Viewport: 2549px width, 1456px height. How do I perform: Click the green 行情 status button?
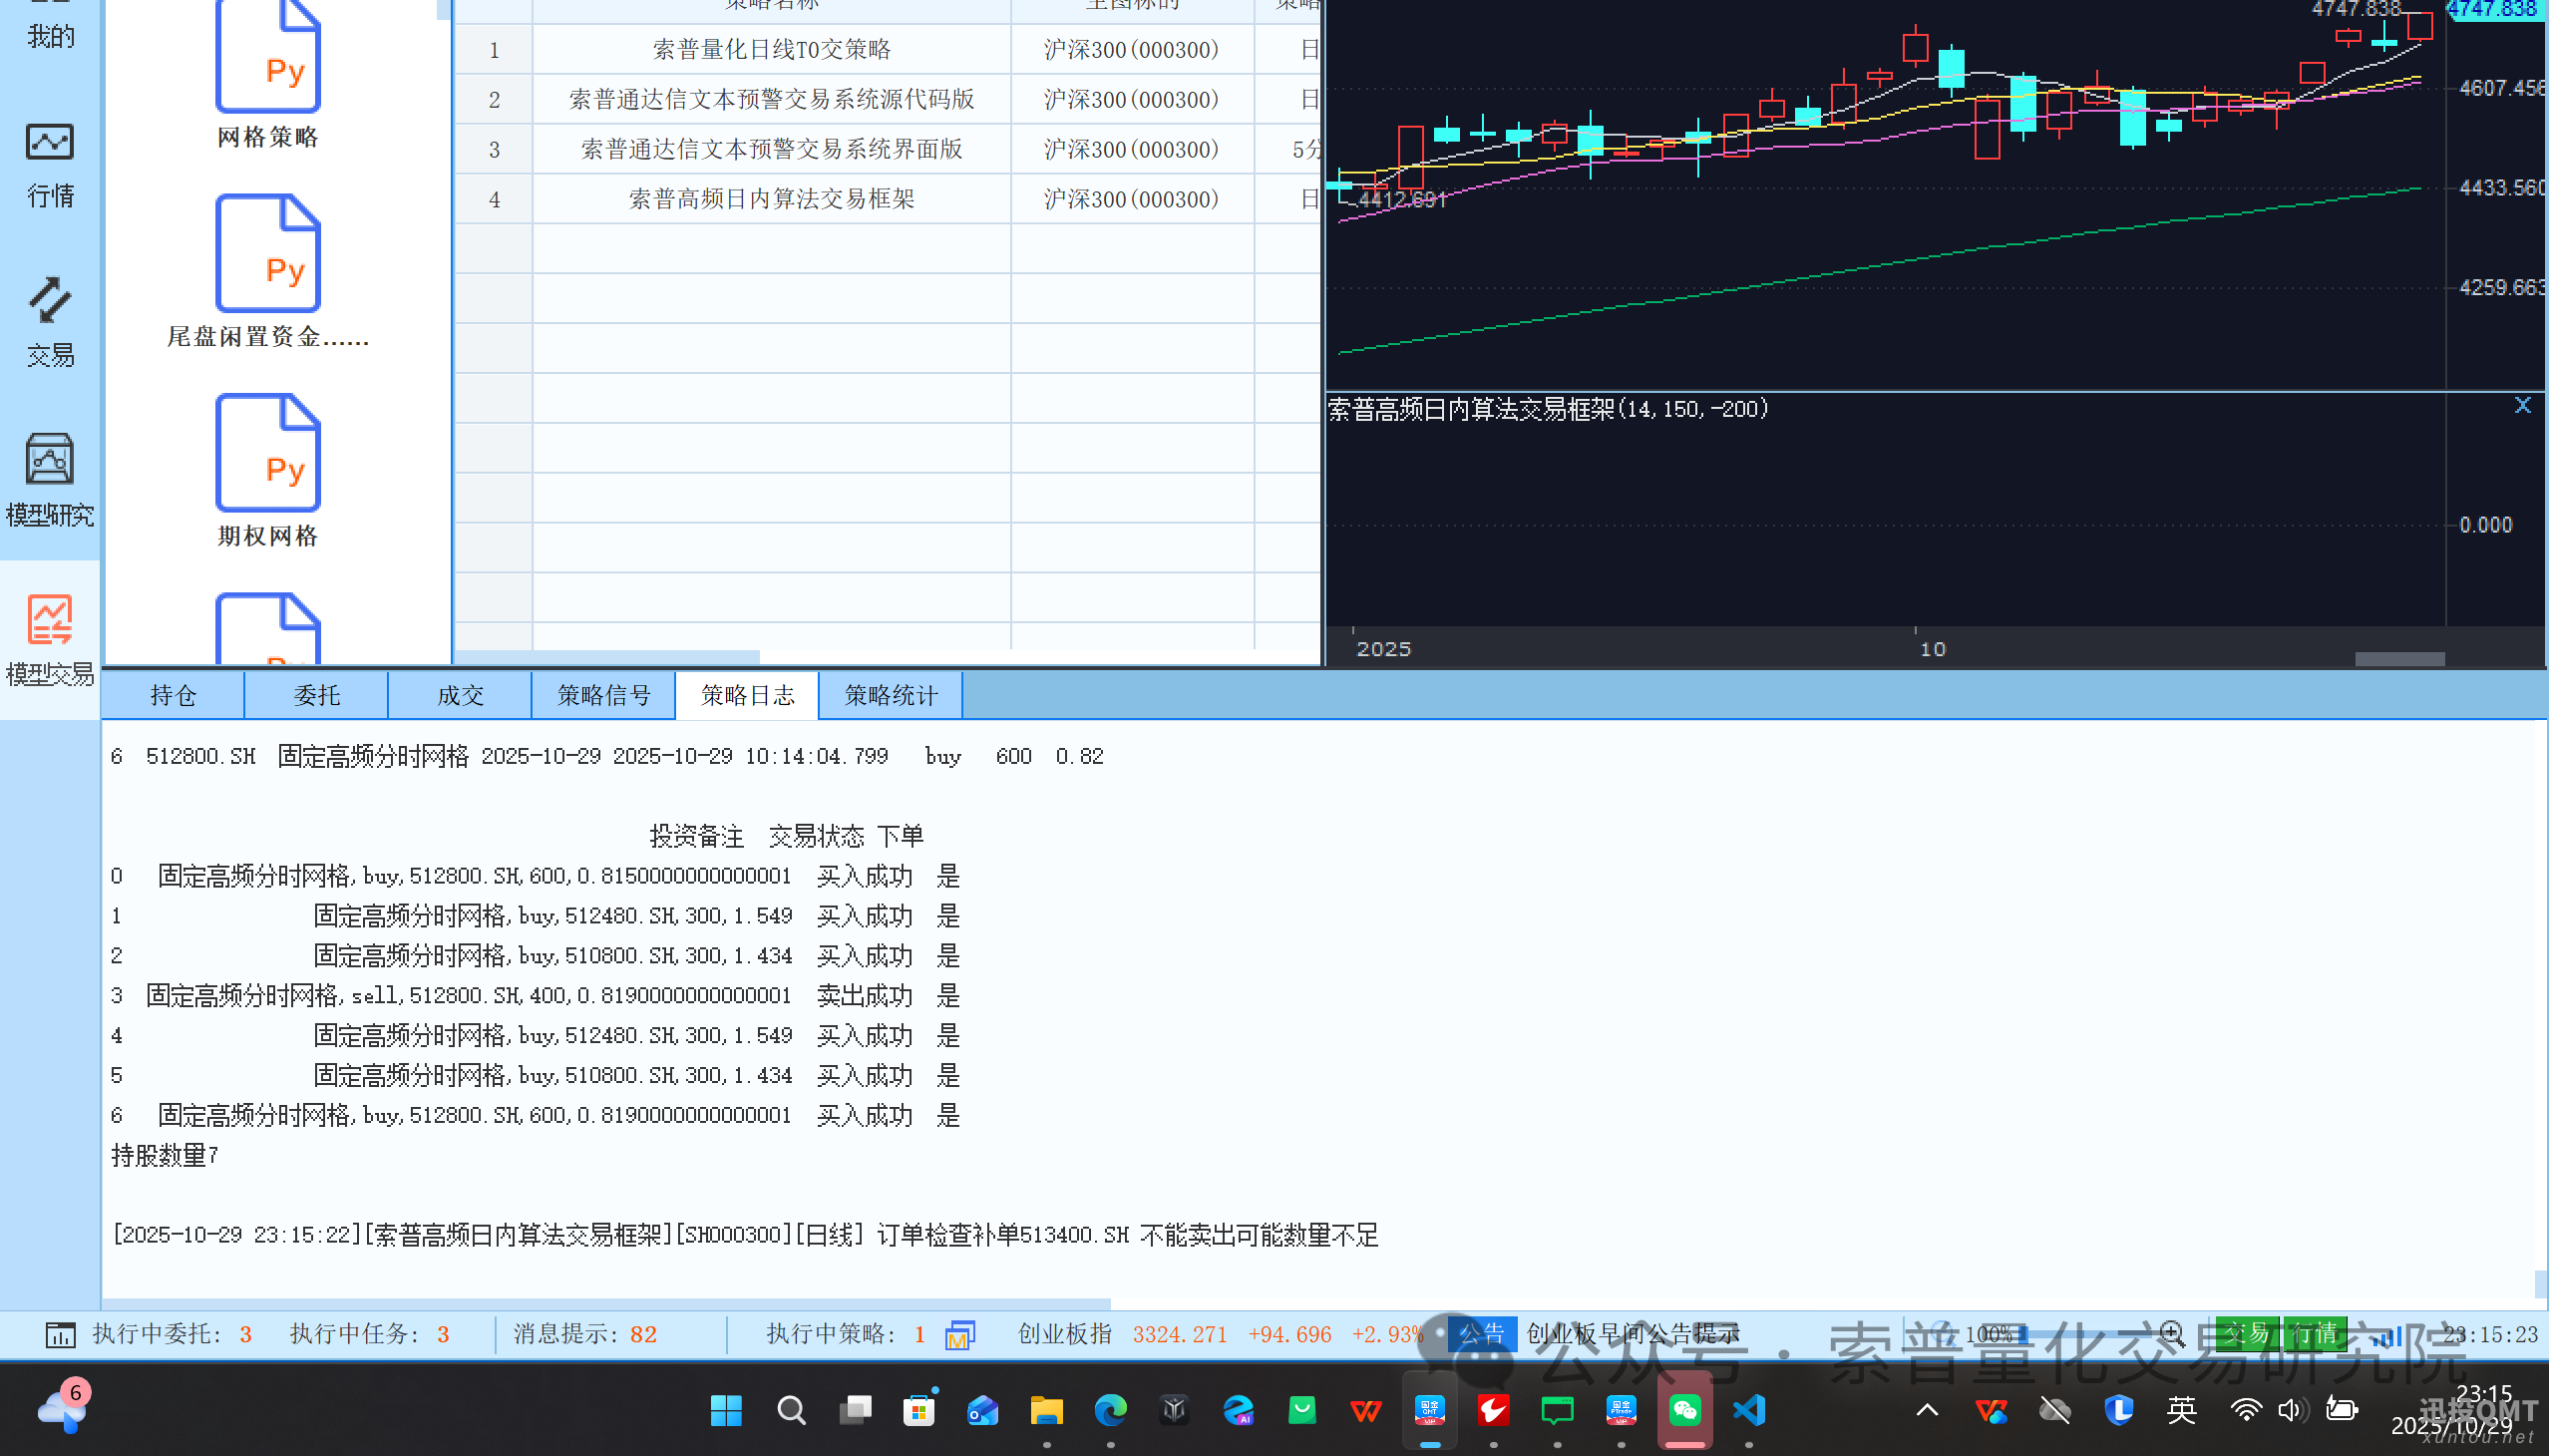click(2315, 1333)
